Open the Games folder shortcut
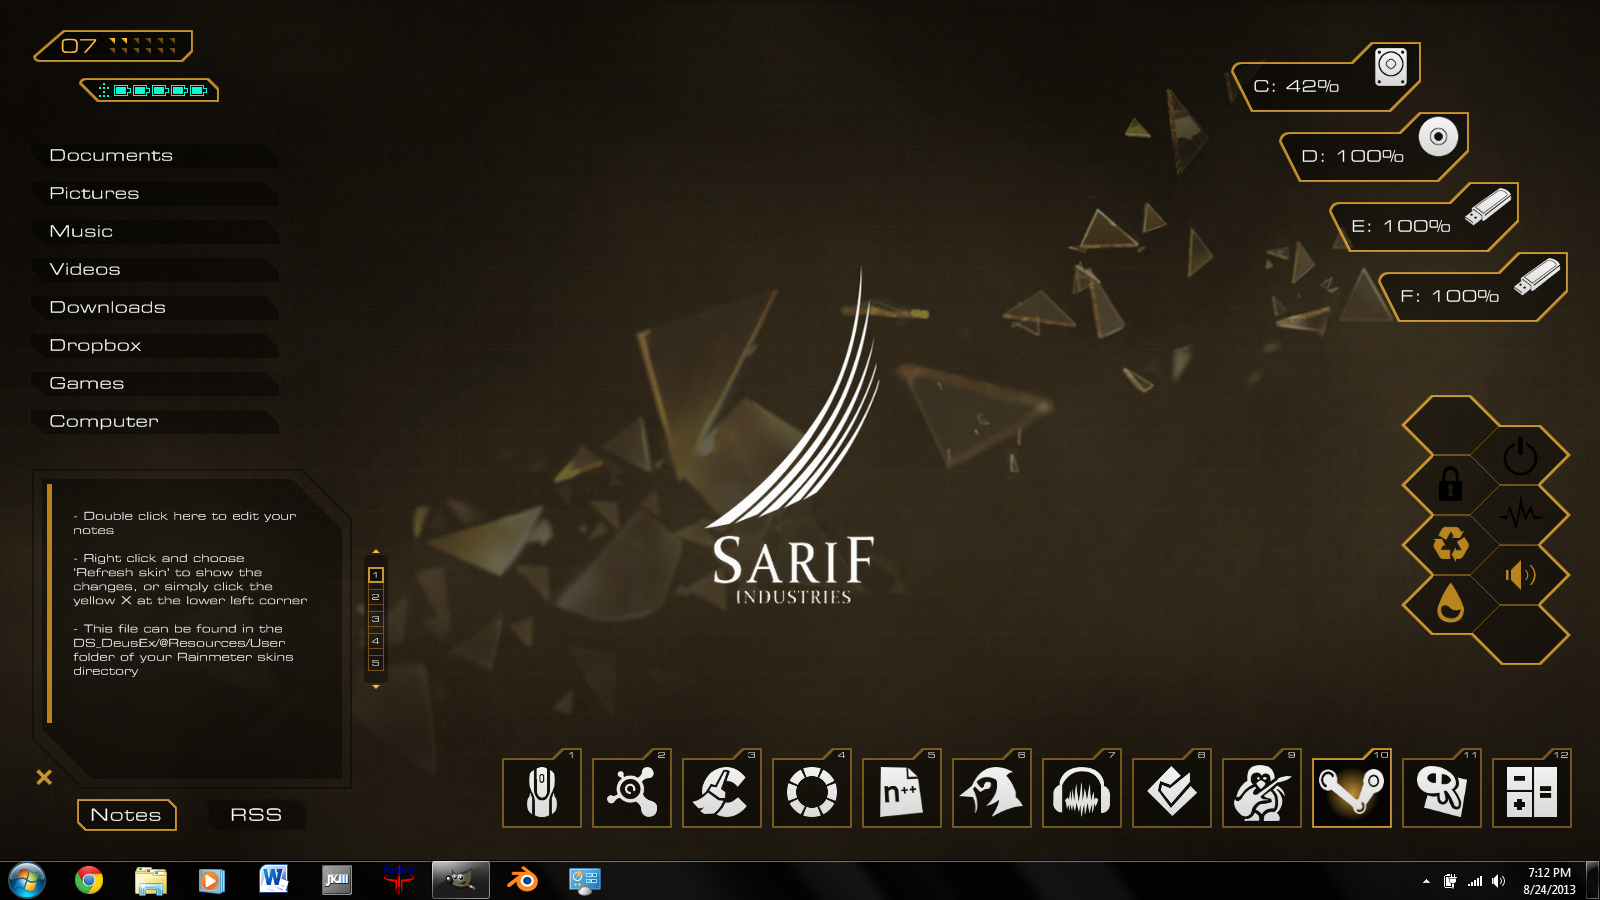The image size is (1600, 900). click(155, 383)
